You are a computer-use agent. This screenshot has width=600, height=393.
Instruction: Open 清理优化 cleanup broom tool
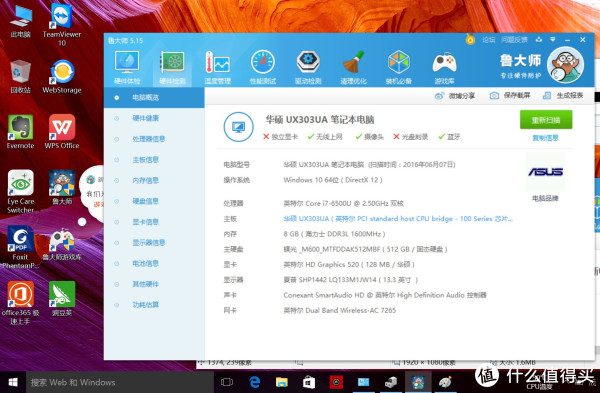(x=354, y=67)
